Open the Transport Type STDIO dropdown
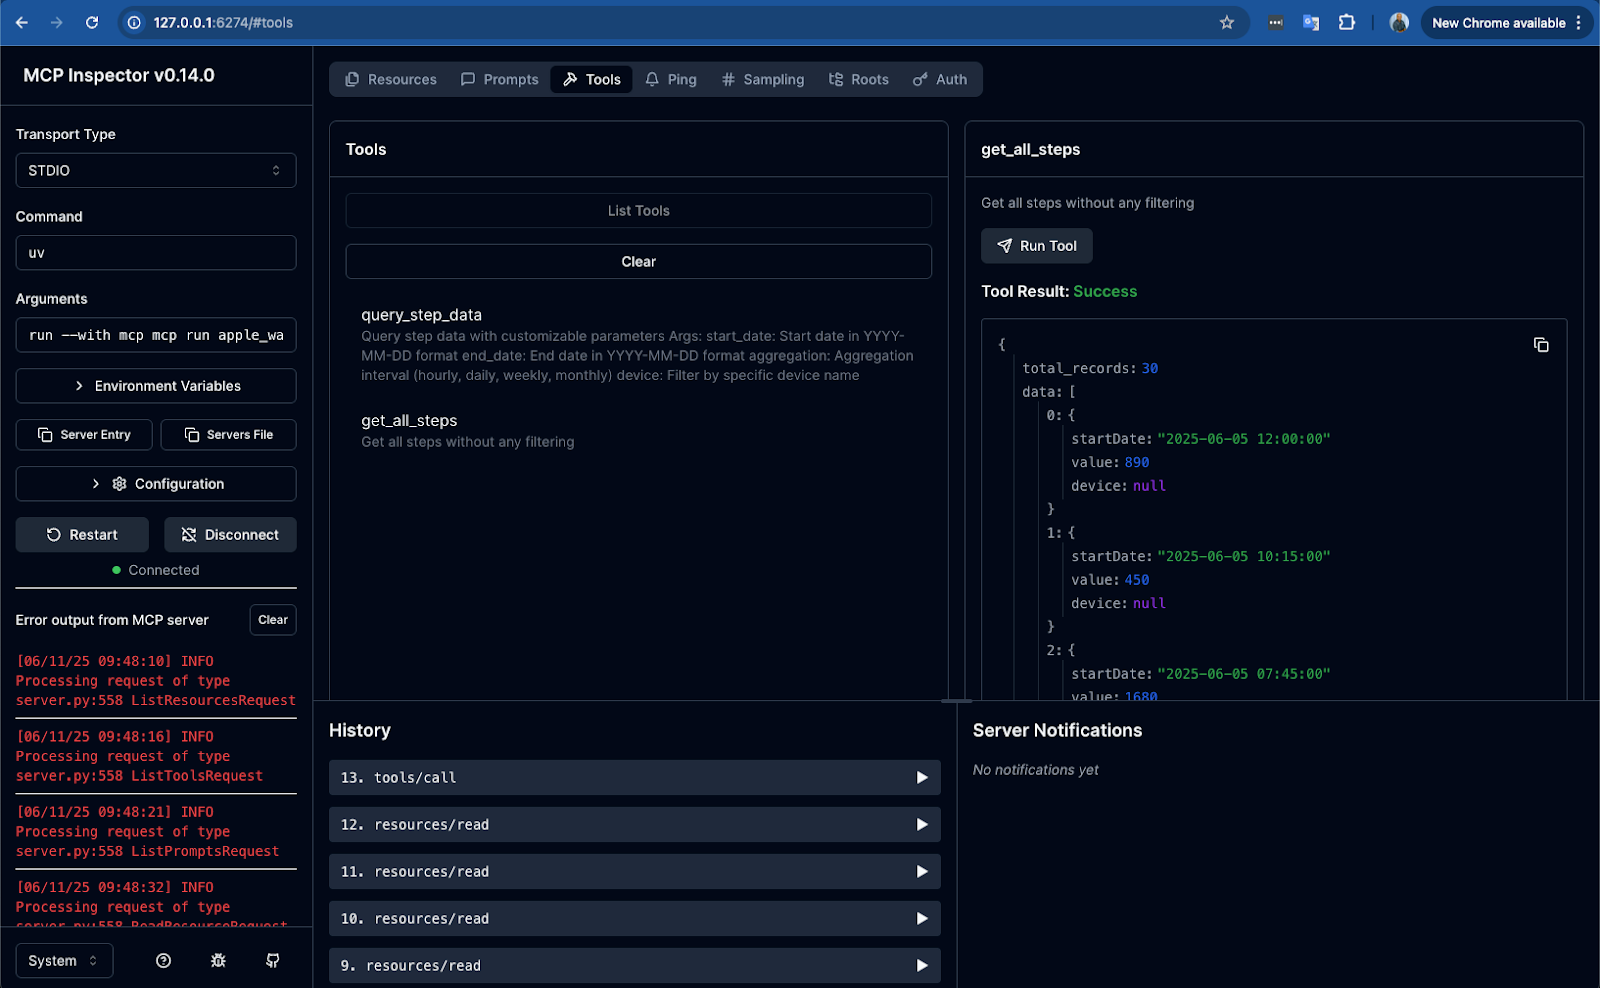 [156, 171]
